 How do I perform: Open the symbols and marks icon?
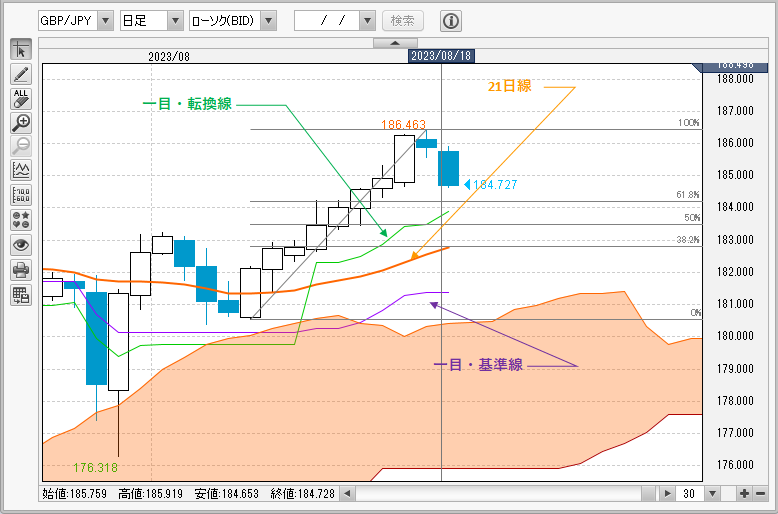point(21,220)
